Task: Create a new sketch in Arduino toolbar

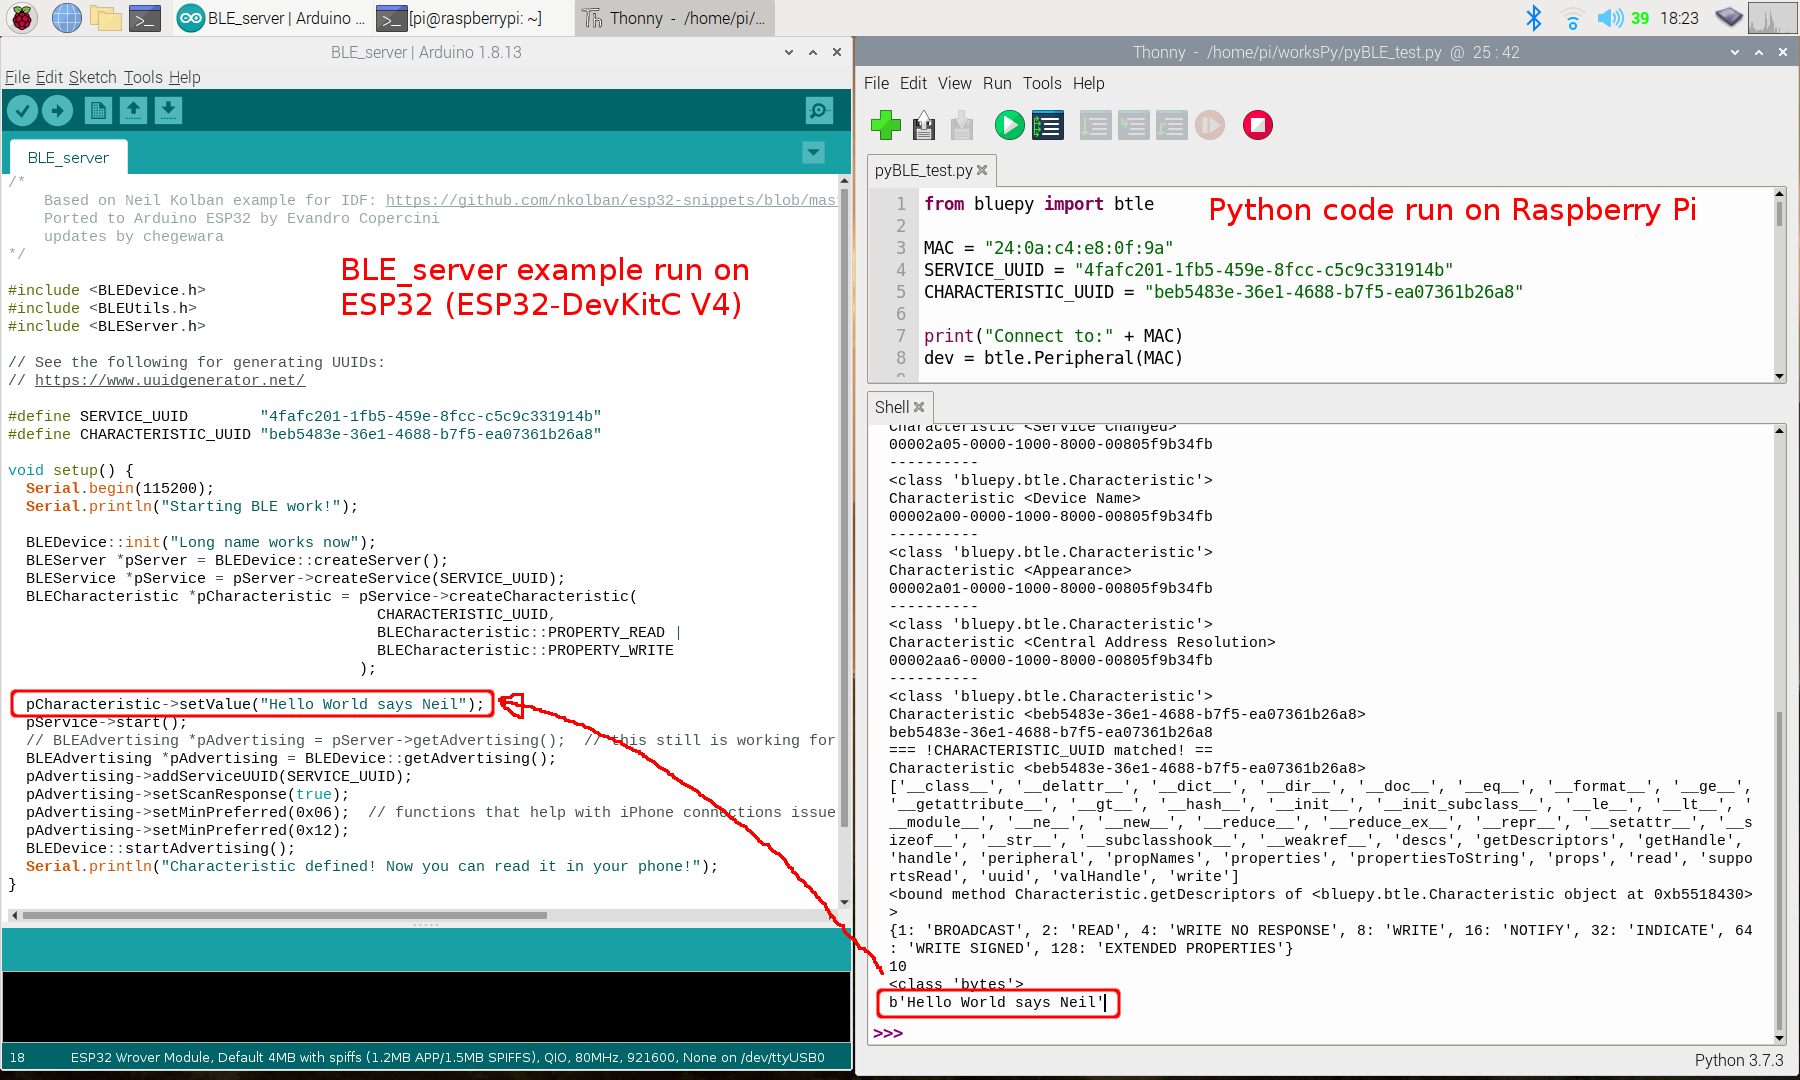Action: [x=98, y=111]
